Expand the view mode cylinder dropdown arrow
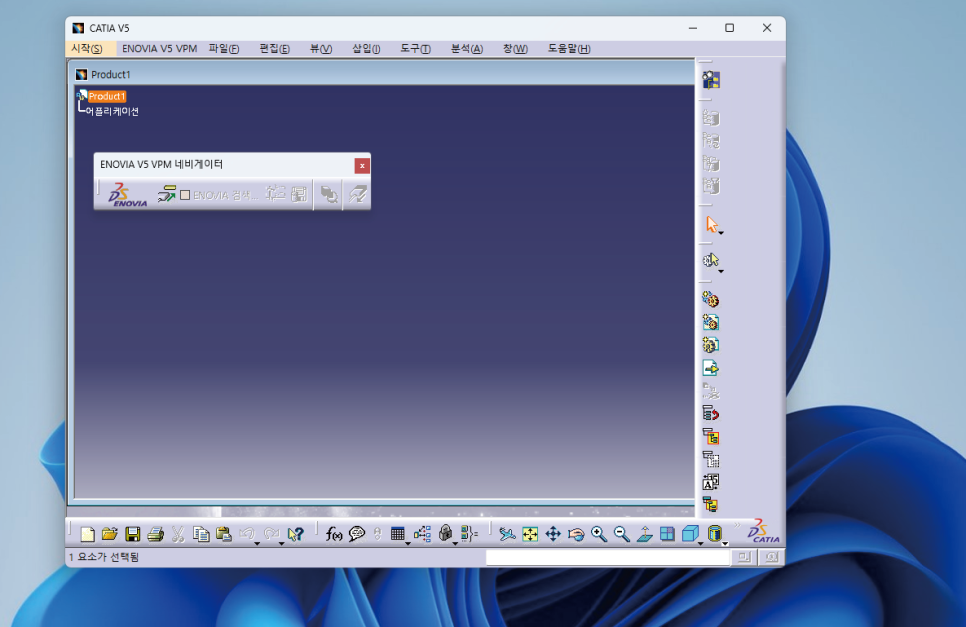Image resolution: width=966 pixels, height=627 pixels. (x=725, y=543)
